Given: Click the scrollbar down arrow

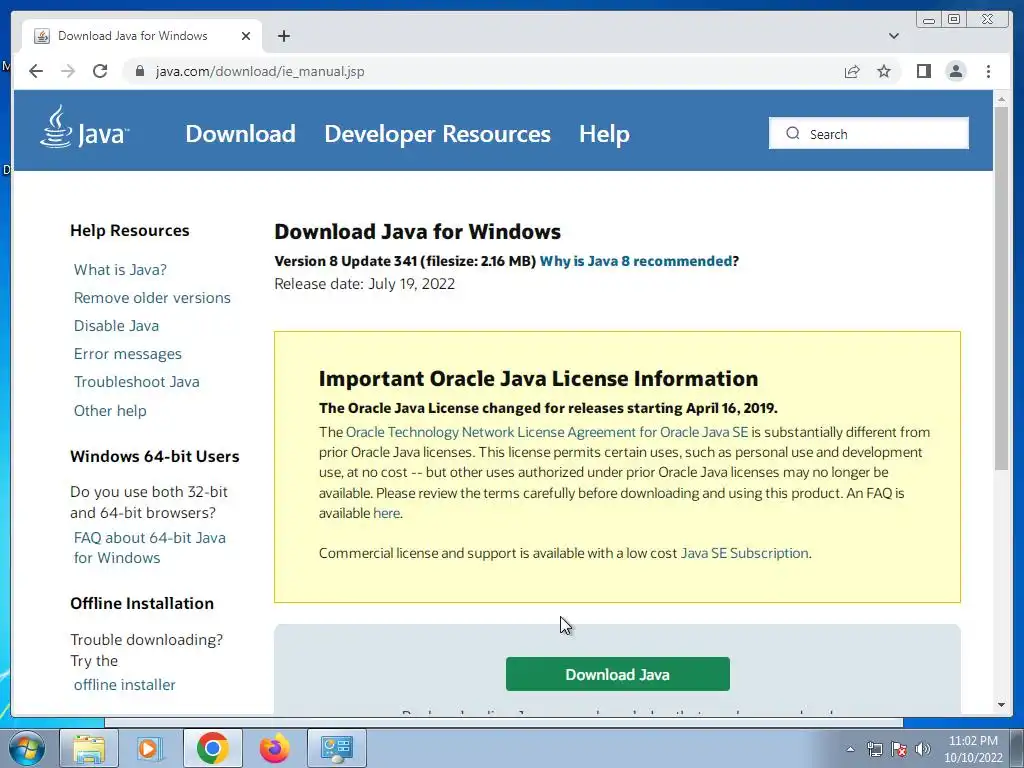Looking at the screenshot, I should (x=1001, y=705).
